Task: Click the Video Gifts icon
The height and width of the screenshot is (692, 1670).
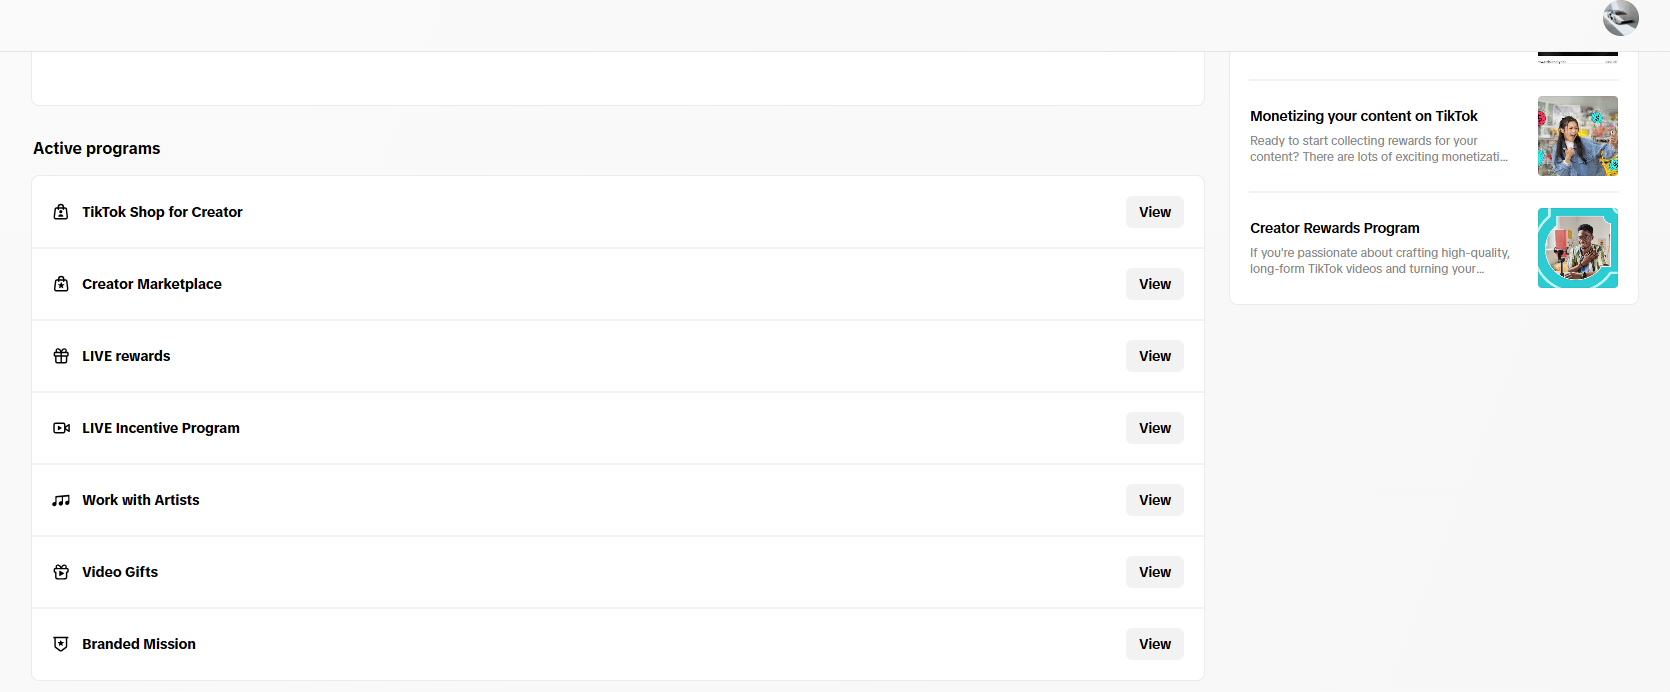Action: (61, 572)
